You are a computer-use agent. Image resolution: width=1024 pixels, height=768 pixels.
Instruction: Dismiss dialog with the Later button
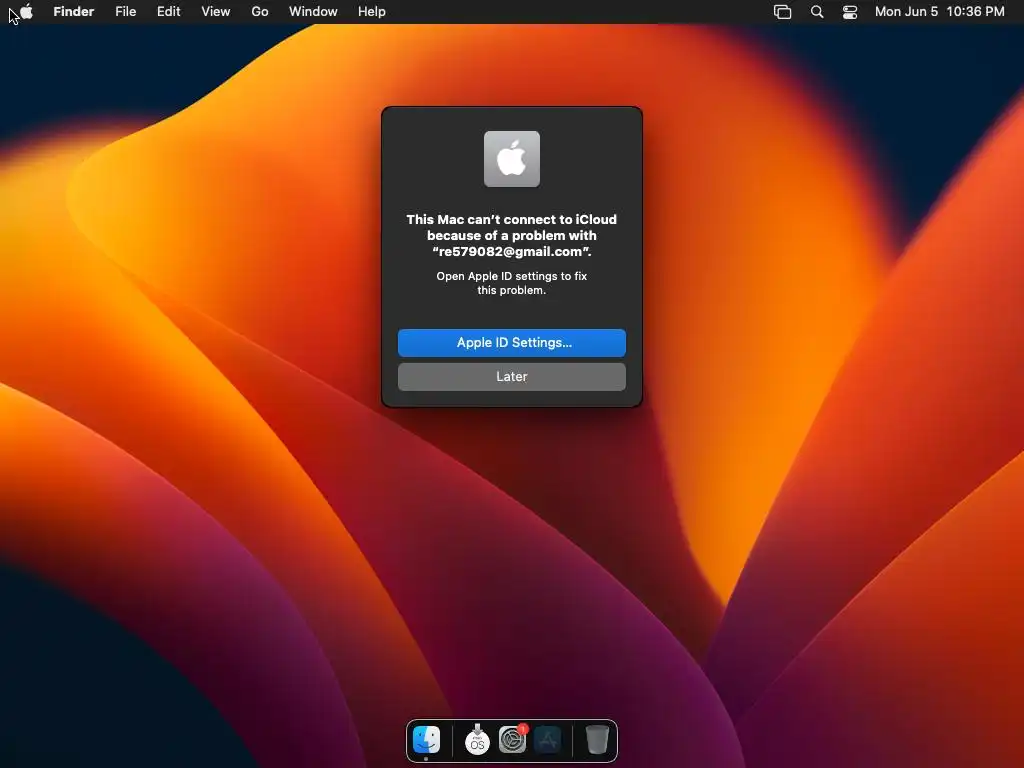coord(512,377)
